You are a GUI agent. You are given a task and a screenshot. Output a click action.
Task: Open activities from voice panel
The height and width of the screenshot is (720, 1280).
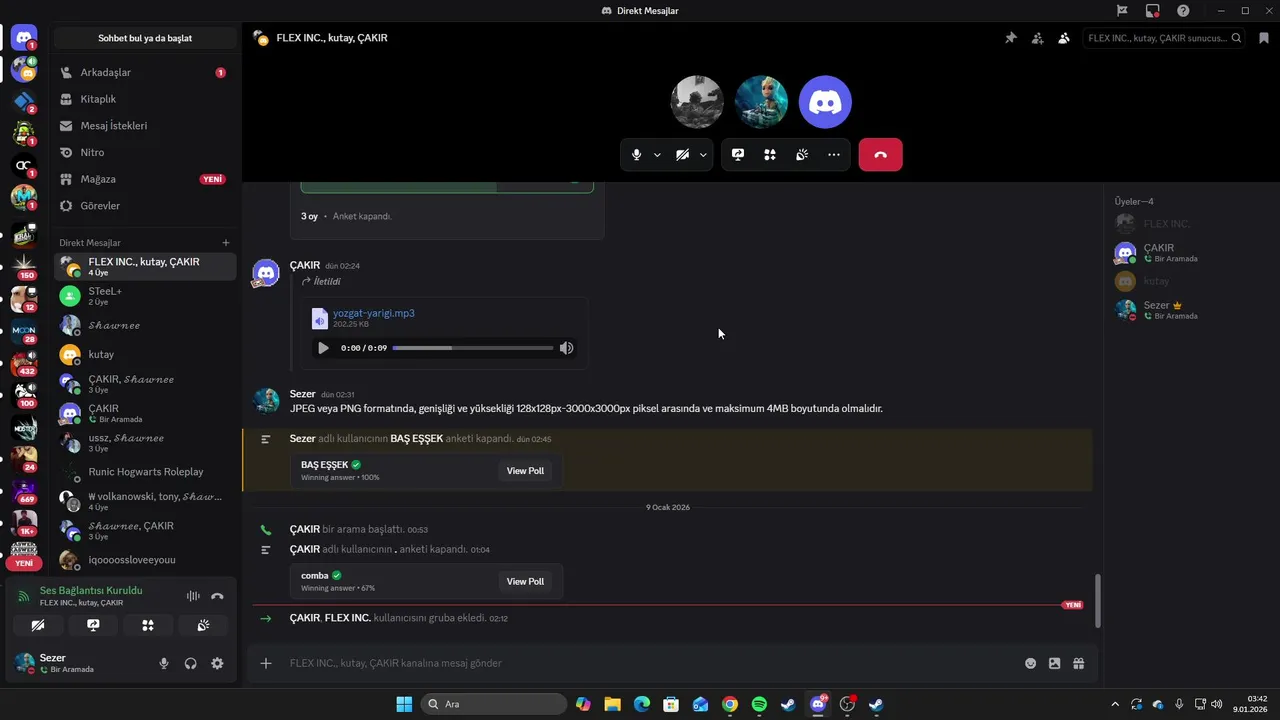point(148,625)
